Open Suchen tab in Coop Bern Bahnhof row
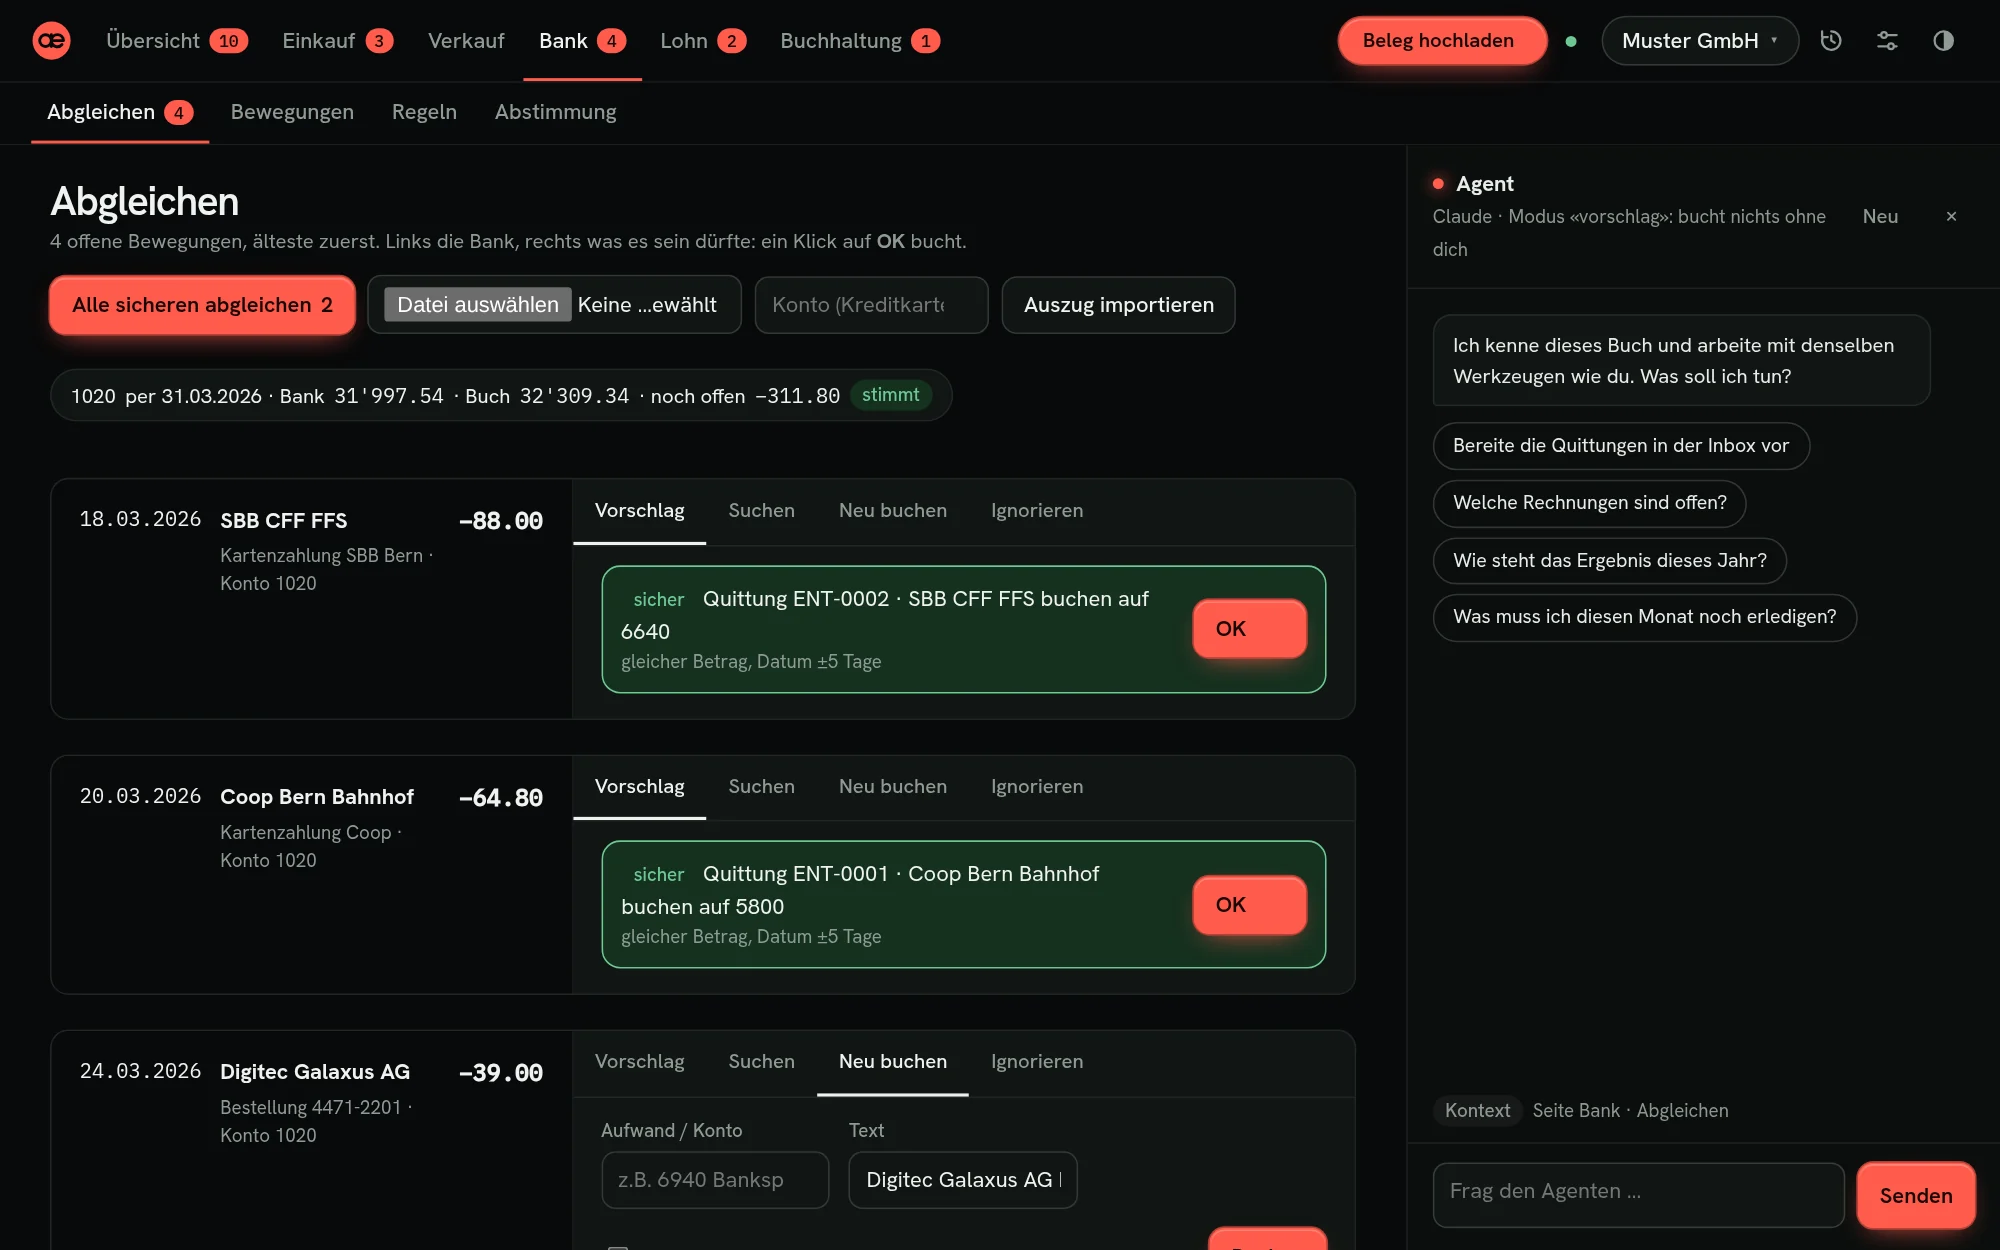The height and width of the screenshot is (1250, 2000). [761, 787]
